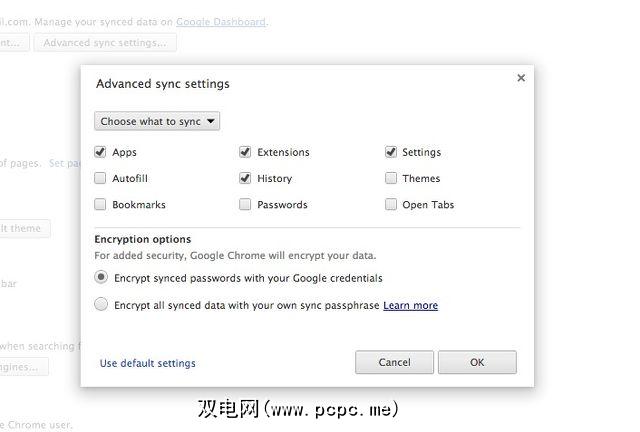This screenshot has height=432, width=640.
Task: Click the Choose what to sync arrow
Action: [x=211, y=122]
